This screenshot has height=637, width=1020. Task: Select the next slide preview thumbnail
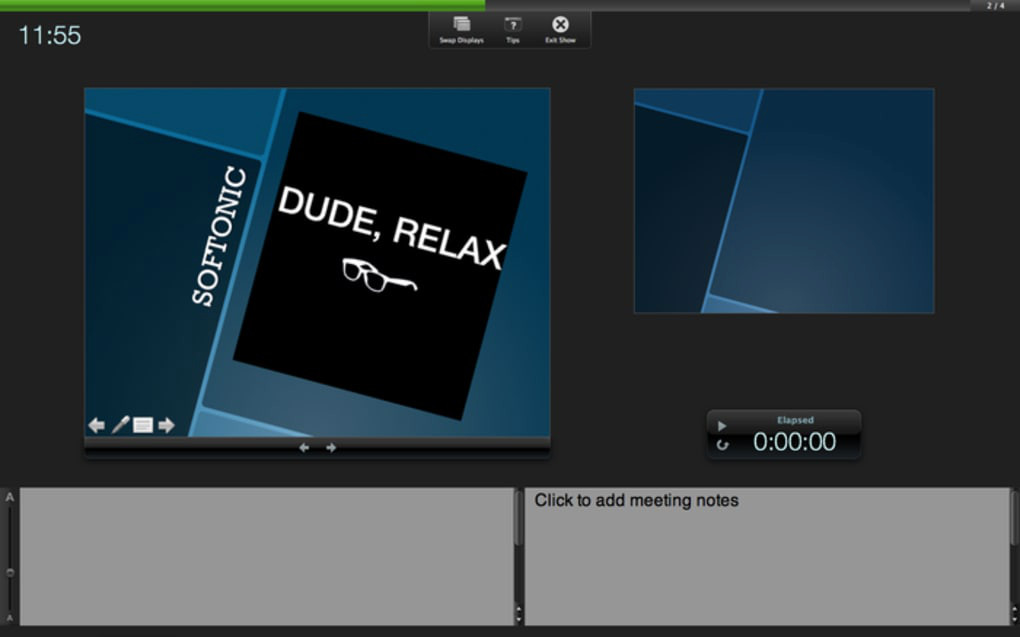784,201
